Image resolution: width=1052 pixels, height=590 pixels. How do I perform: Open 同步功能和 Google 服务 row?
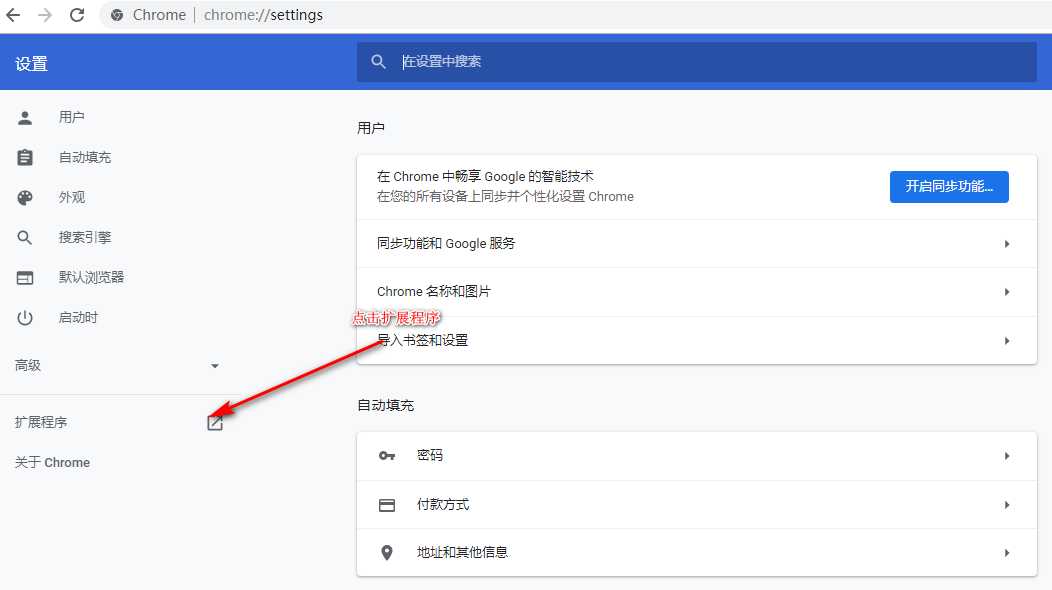(696, 244)
